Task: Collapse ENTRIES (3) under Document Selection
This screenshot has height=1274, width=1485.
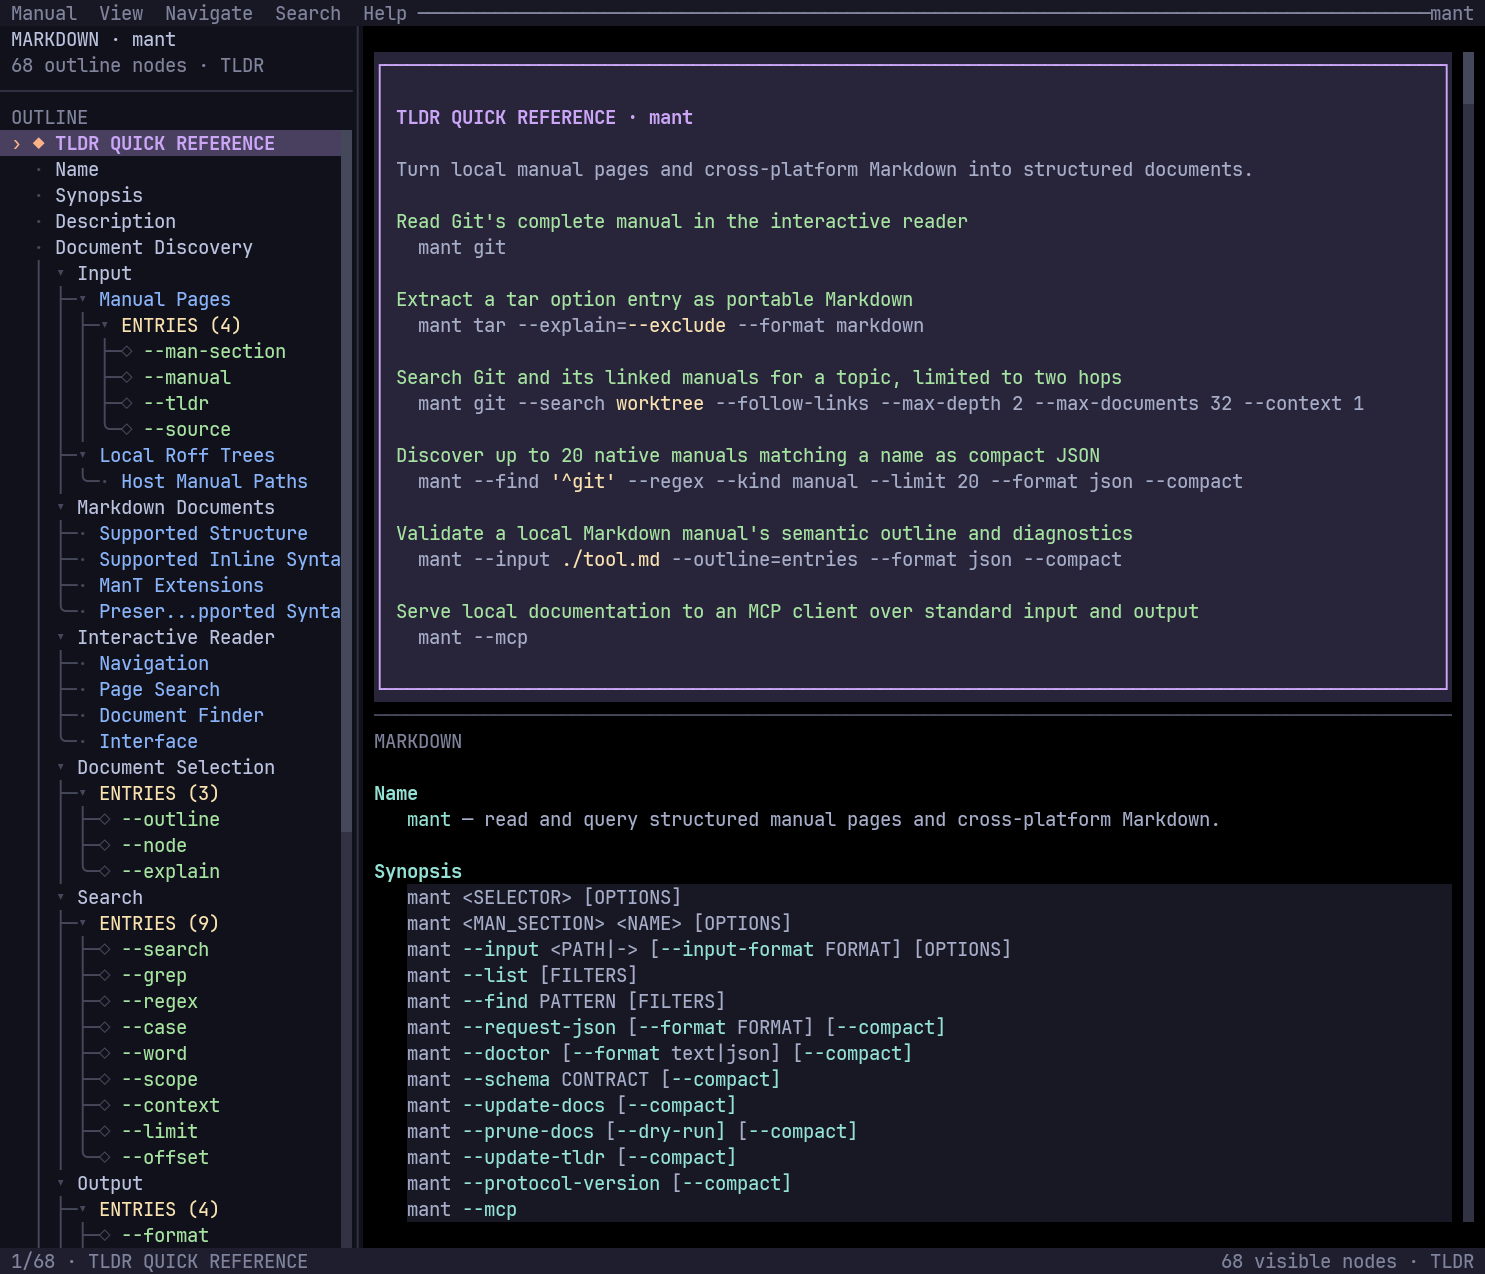Action: 83,793
